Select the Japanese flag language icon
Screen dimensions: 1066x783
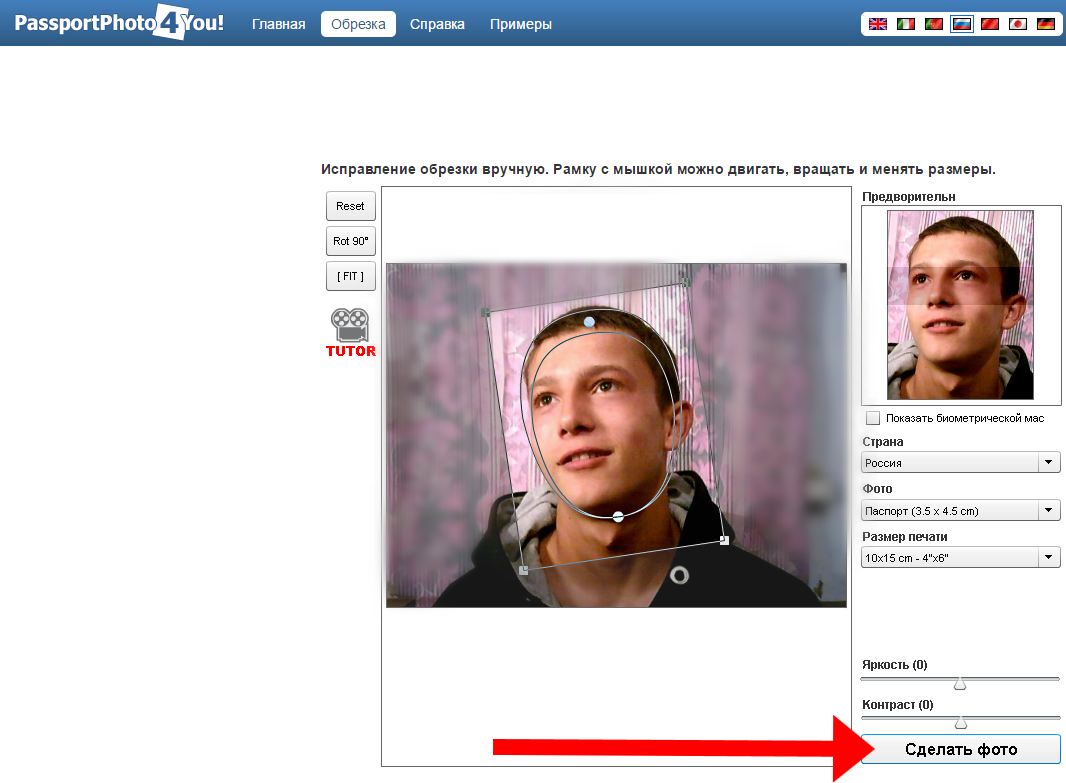point(1018,24)
